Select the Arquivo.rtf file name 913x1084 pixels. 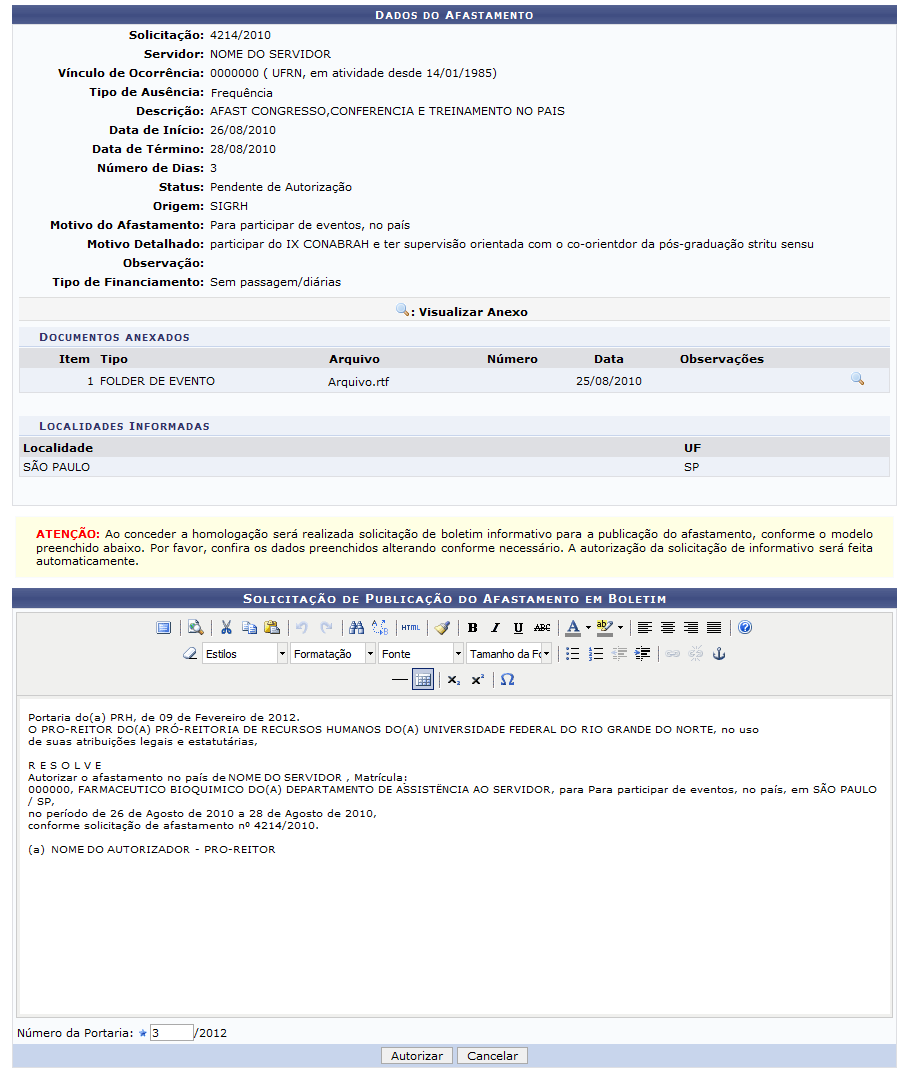(x=358, y=382)
